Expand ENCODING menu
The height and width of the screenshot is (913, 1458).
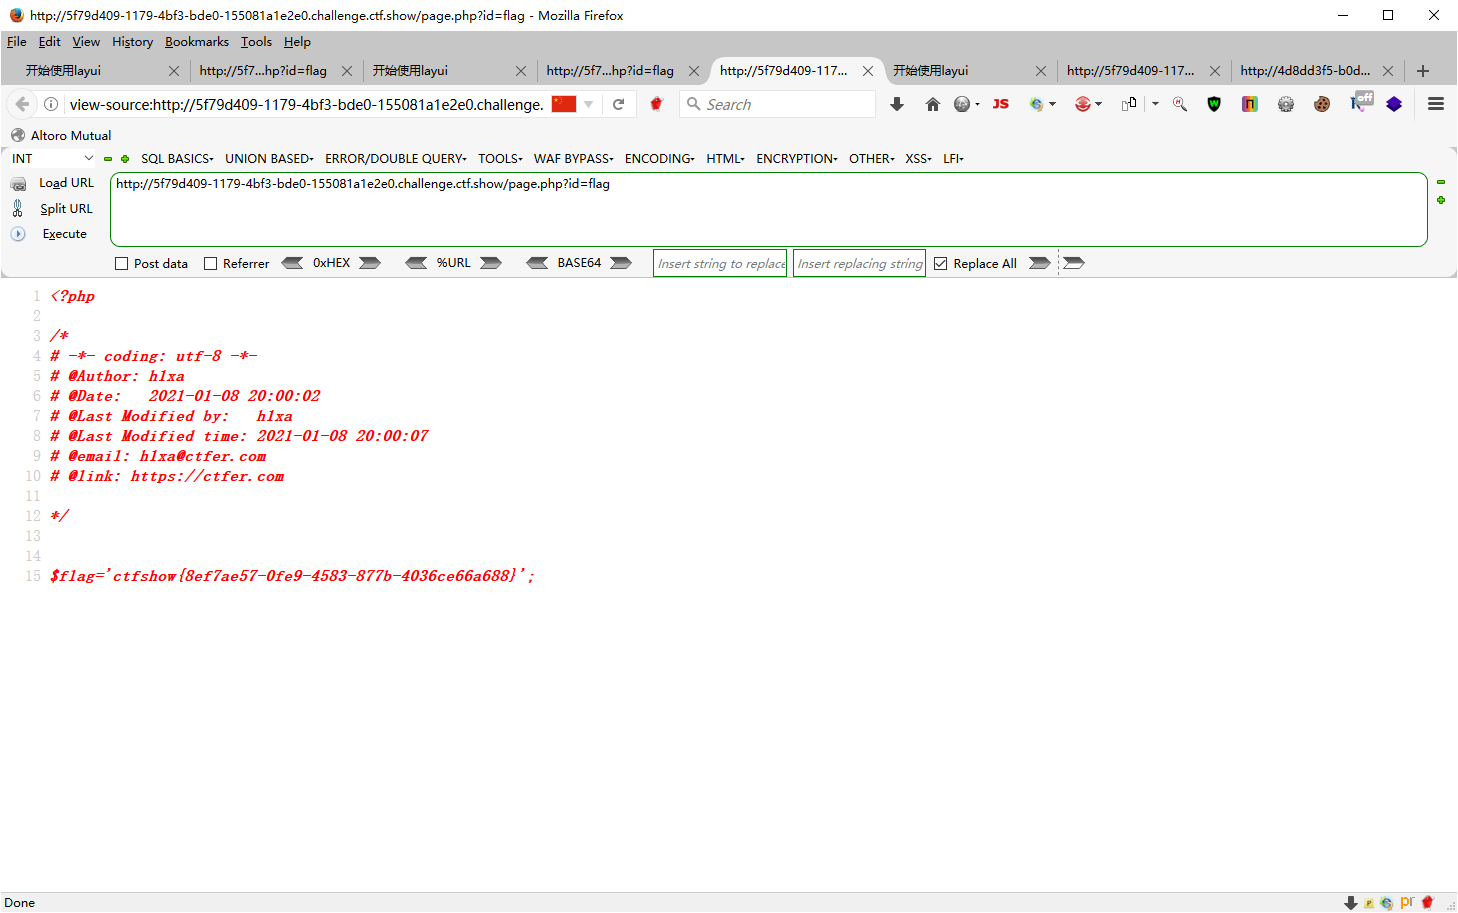pos(660,159)
